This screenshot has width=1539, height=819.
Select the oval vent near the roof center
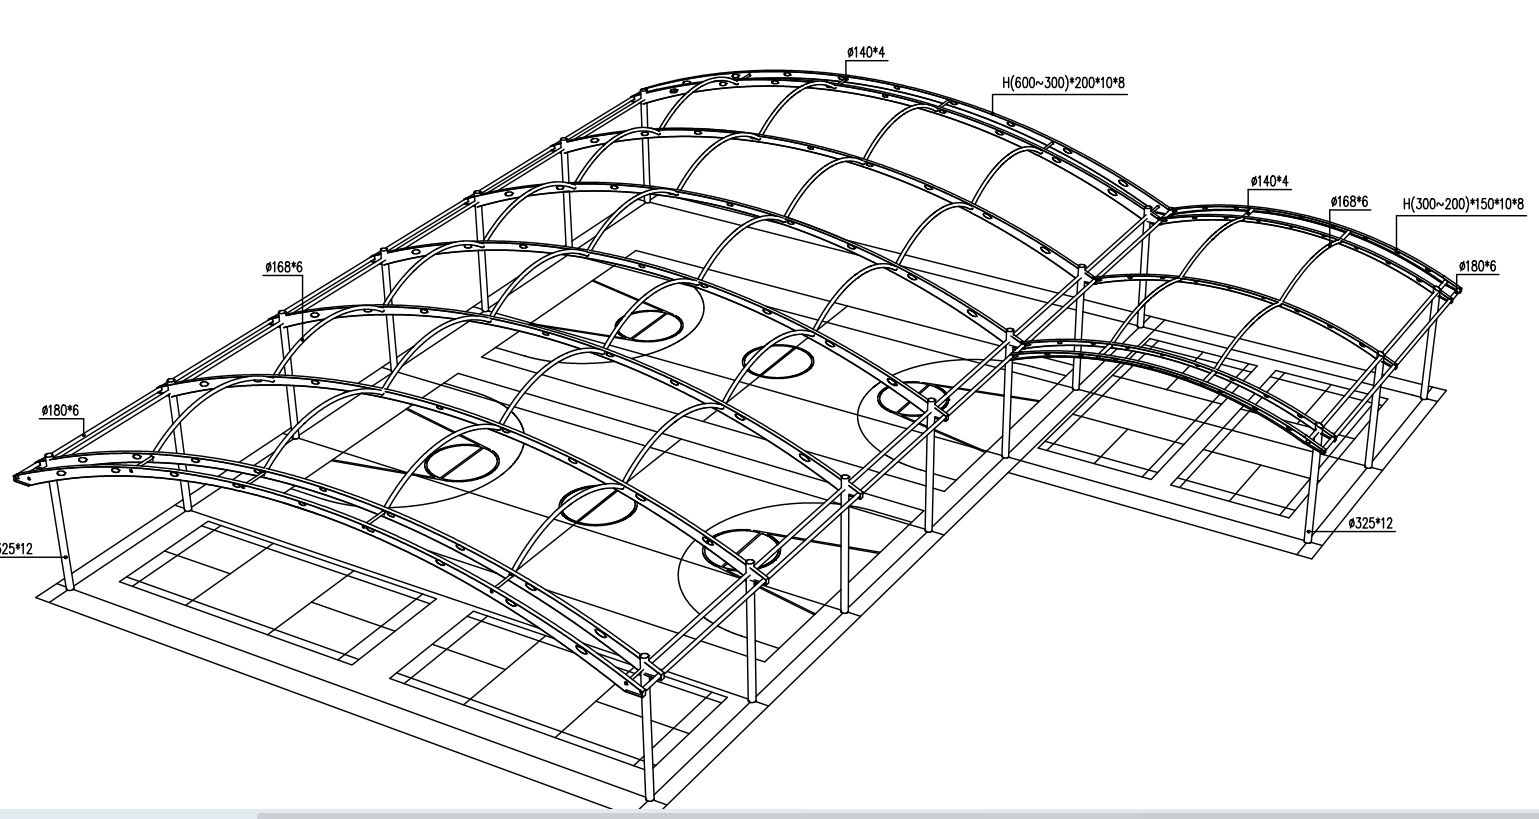tap(779, 360)
